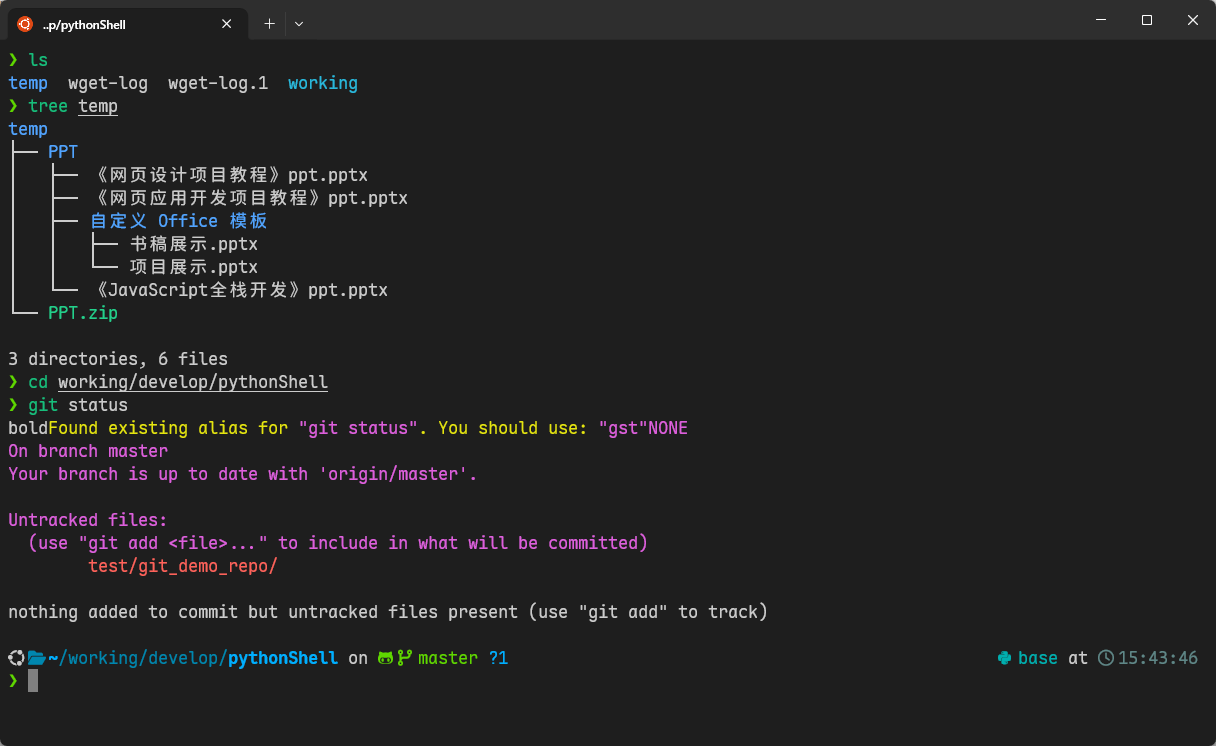Click the Ubuntu icon in the tab
This screenshot has height=746, width=1216.
tap(25, 23)
